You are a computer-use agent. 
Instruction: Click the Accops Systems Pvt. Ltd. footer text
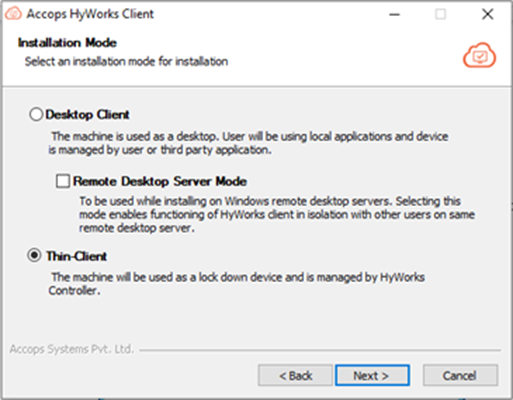[72, 349]
